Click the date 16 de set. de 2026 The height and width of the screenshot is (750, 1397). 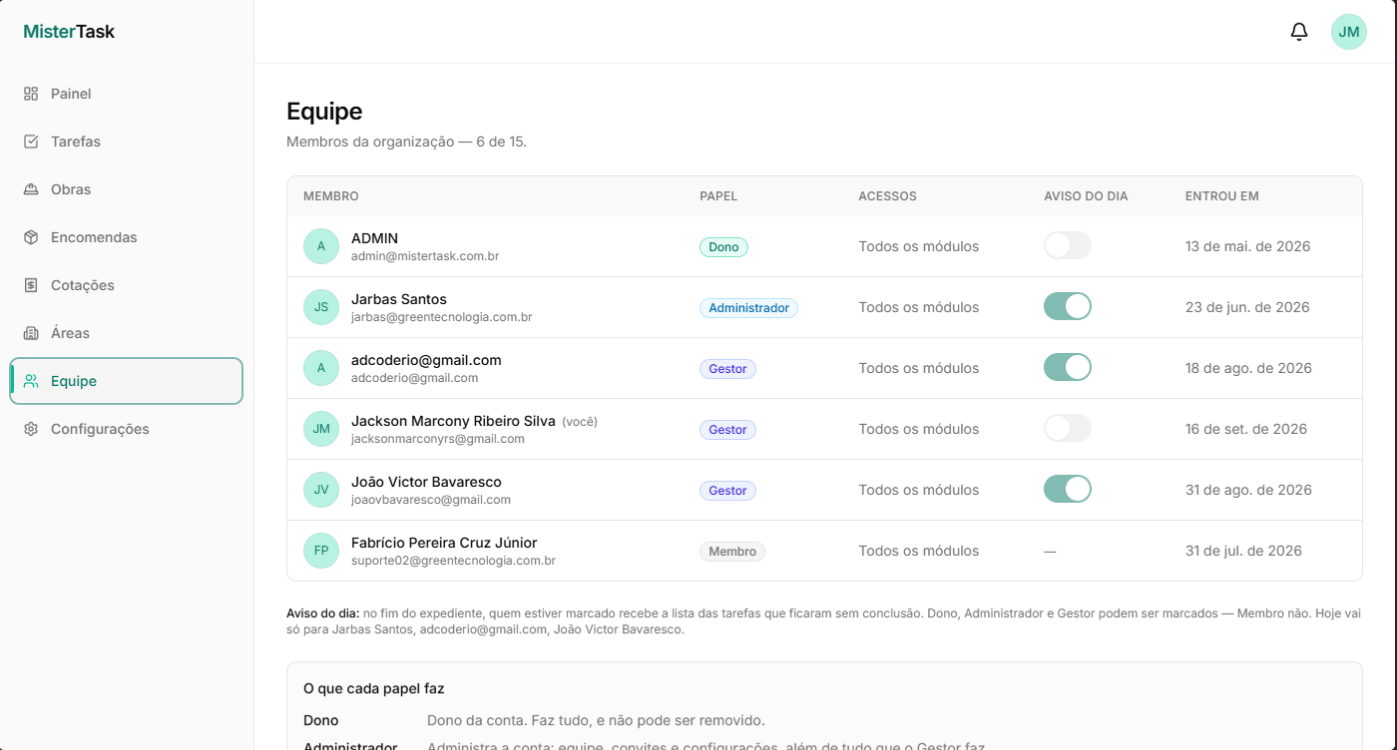click(1246, 430)
